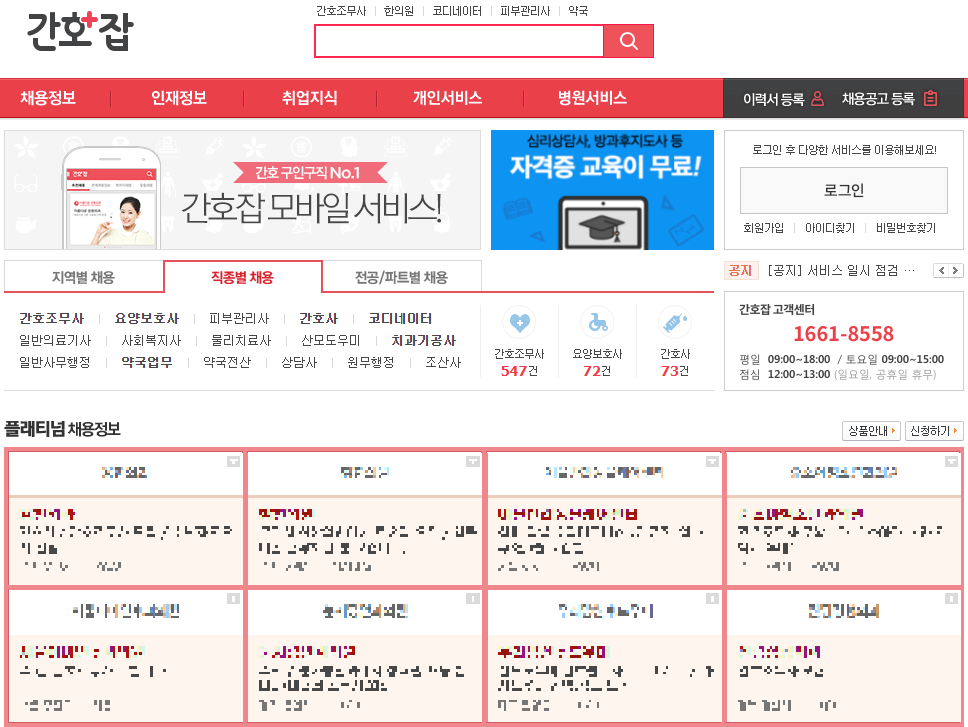Show next notice with right arrow
The height and width of the screenshot is (727, 968).
tap(956, 270)
